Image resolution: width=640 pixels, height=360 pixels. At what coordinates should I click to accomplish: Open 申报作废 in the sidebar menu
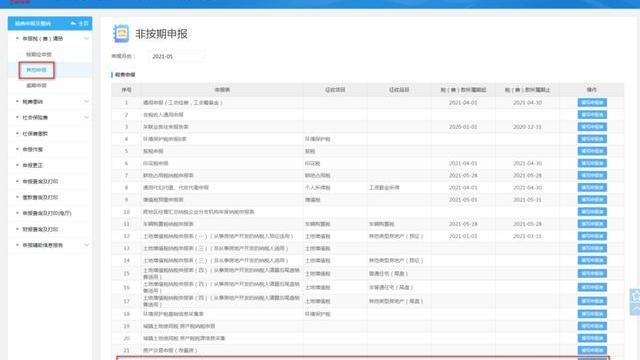[x=33, y=149]
